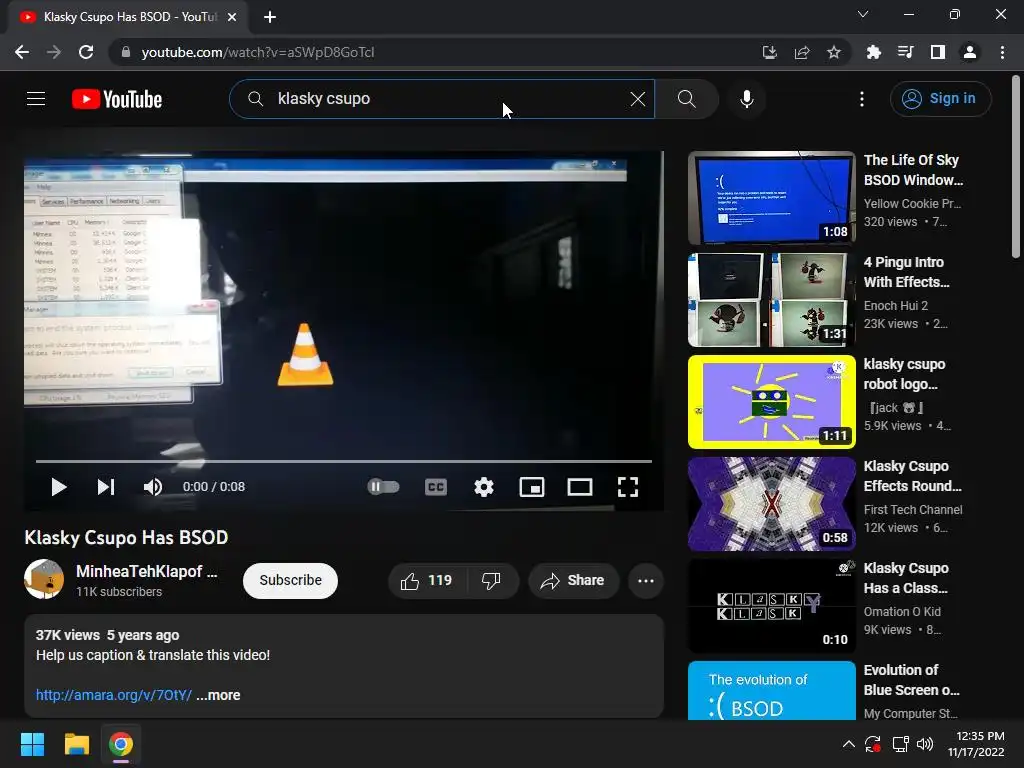Click the magnifier search button
Image resolution: width=1024 pixels, height=768 pixels.
coord(686,99)
